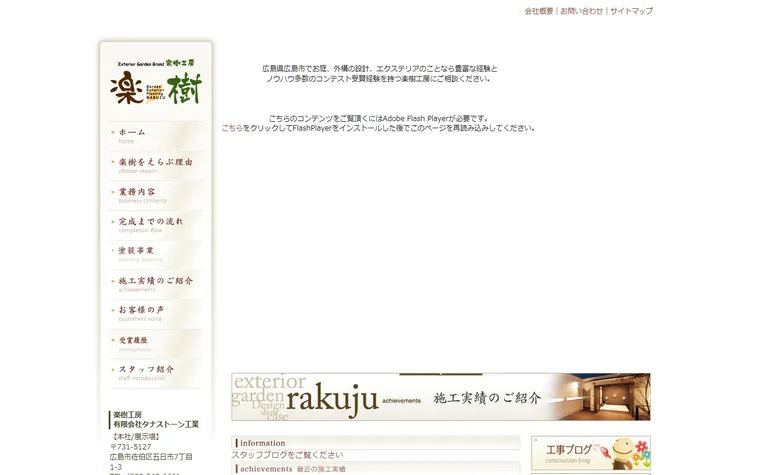760x475 pixels.
Task: Click the 会社概要 top link
Action: [x=538, y=11]
